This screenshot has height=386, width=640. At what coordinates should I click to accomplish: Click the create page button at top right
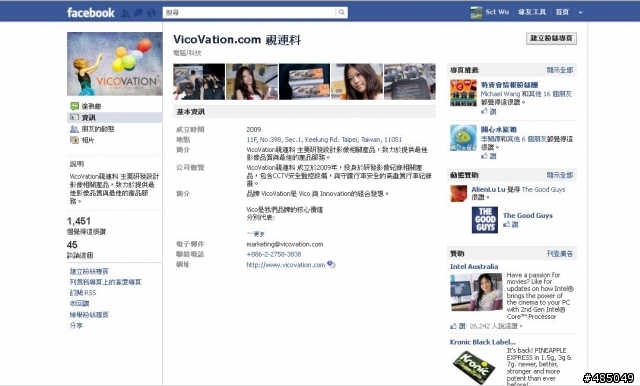coord(551,38)
